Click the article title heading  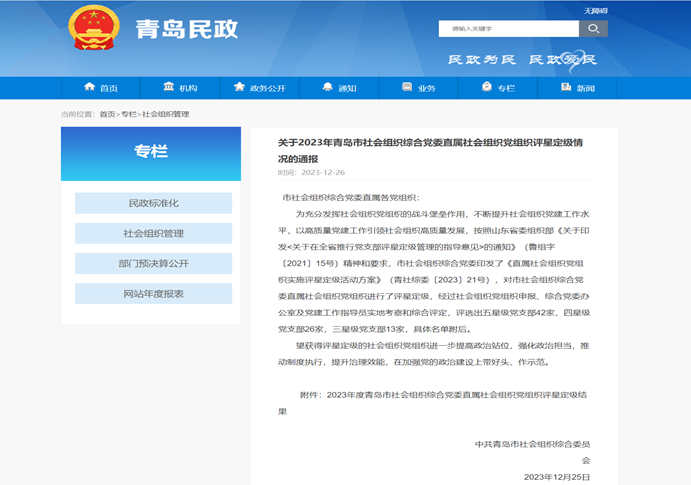point(430,151)
